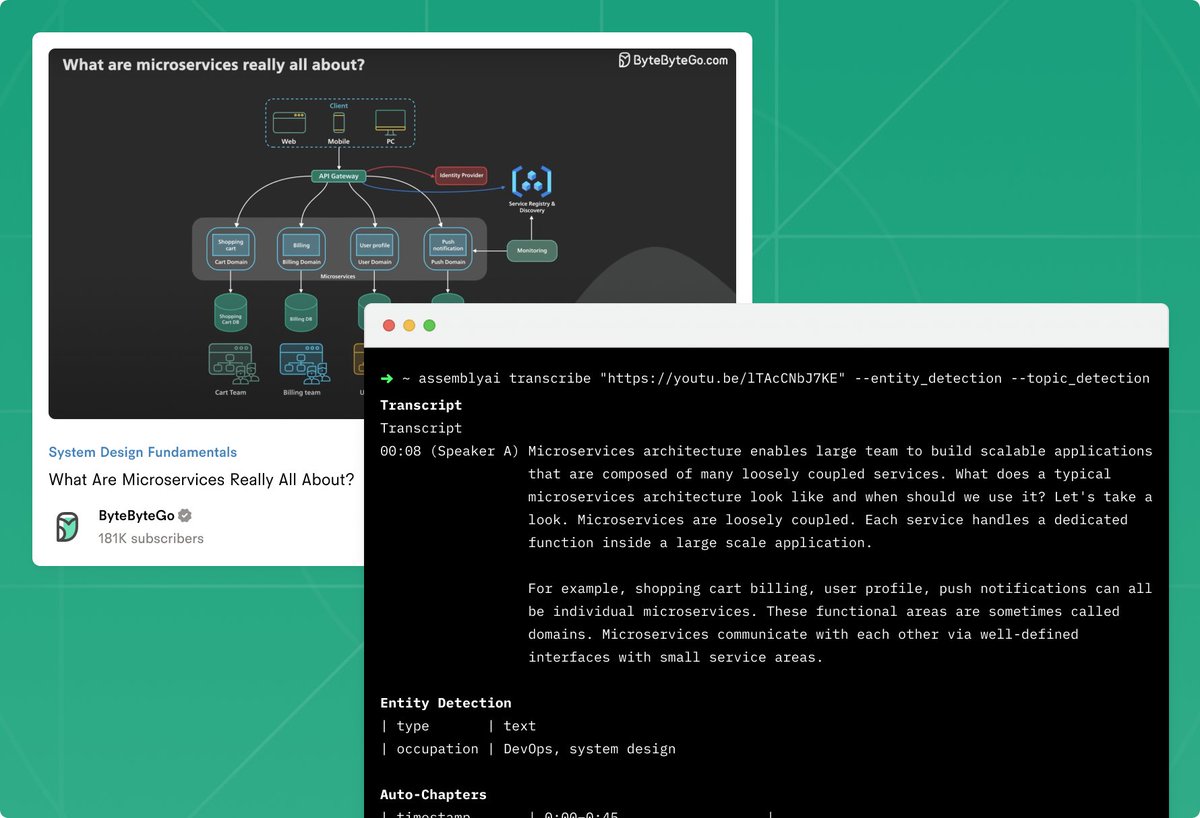This screenshot has width=1200, height=818.
Task: Close the terminal window with the red button
Action: [389, 326]
